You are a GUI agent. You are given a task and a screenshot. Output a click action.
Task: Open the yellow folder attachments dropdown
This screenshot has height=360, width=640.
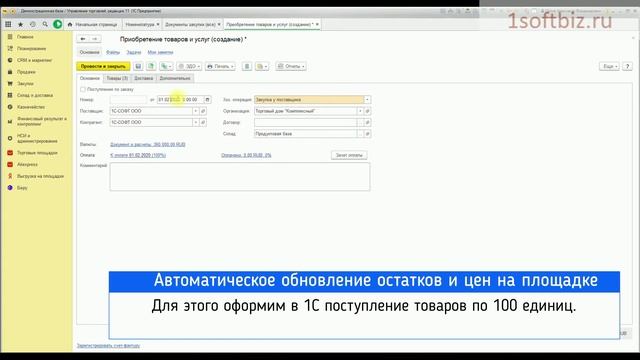(262, 66)
